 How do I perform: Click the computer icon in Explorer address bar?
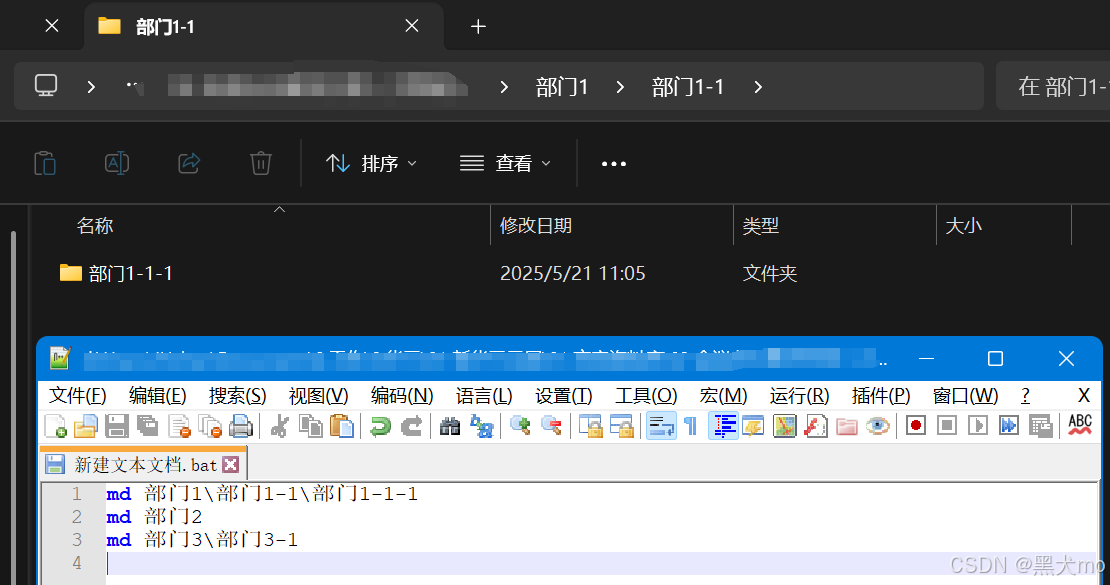click(46, 86)
